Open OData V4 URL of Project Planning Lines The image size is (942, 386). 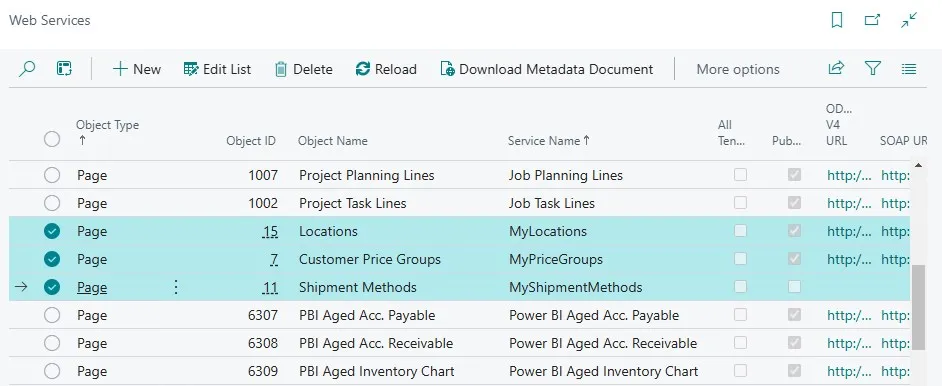[x=849, y=175]
